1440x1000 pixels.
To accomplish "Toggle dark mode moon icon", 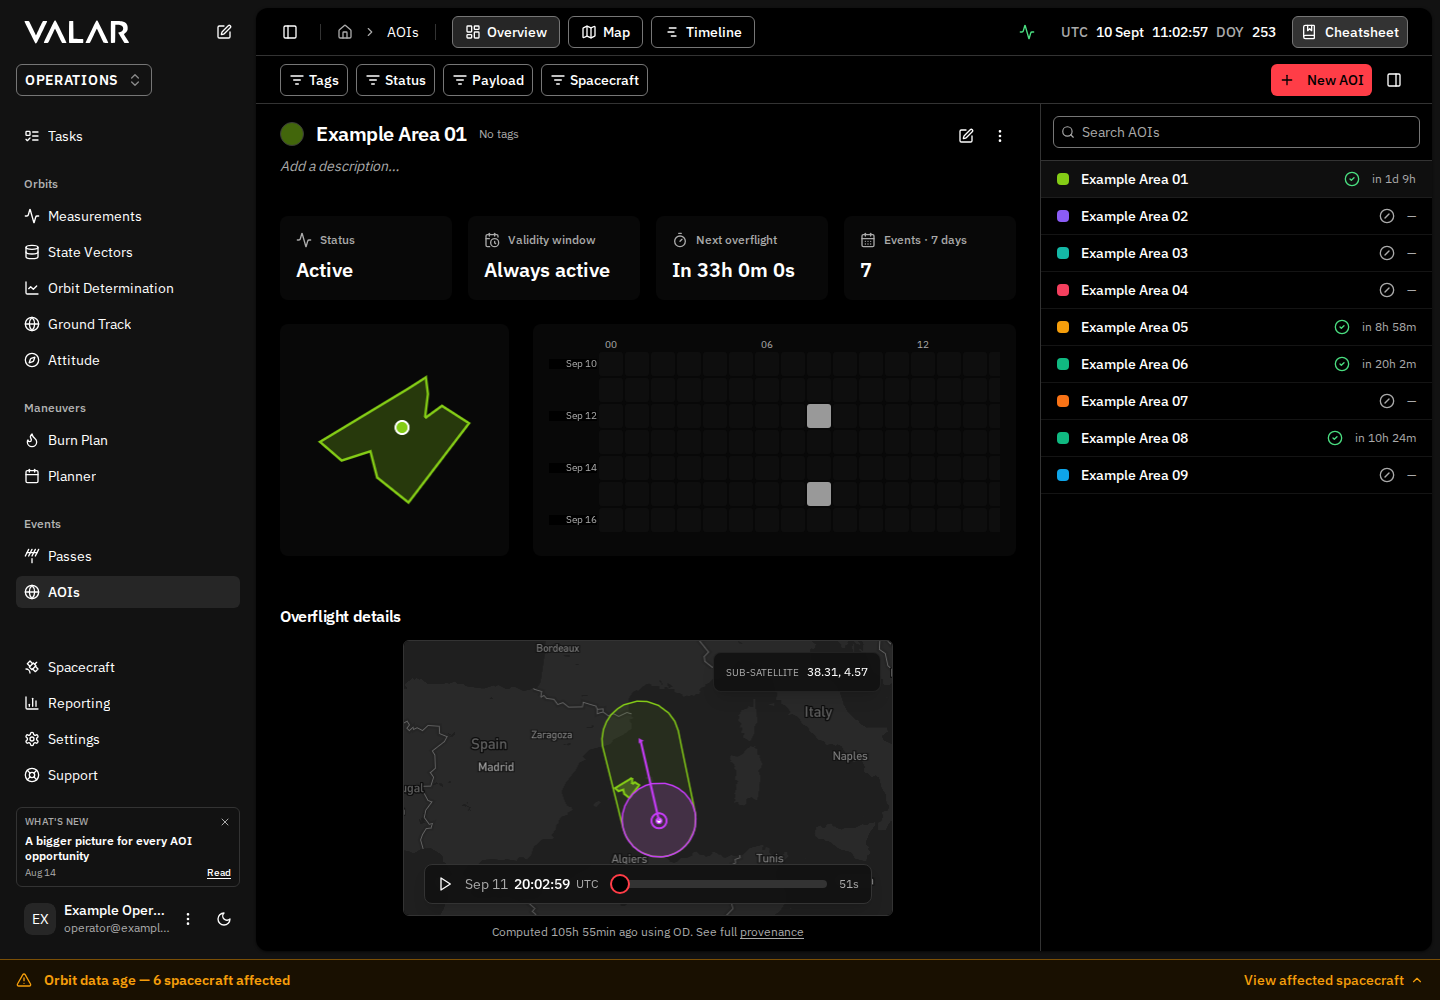I will [224, 919].
